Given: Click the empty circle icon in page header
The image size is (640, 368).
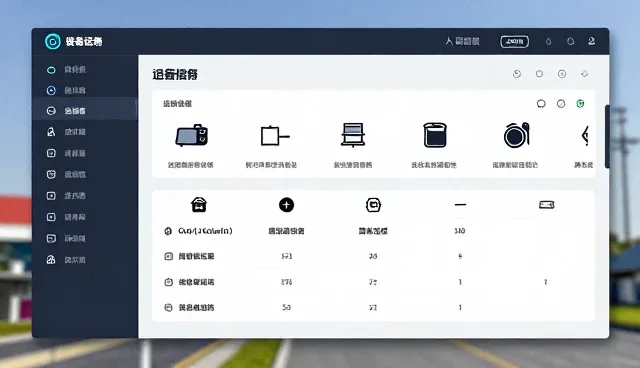Looking at the screenshot, I should tap(539, 74).
